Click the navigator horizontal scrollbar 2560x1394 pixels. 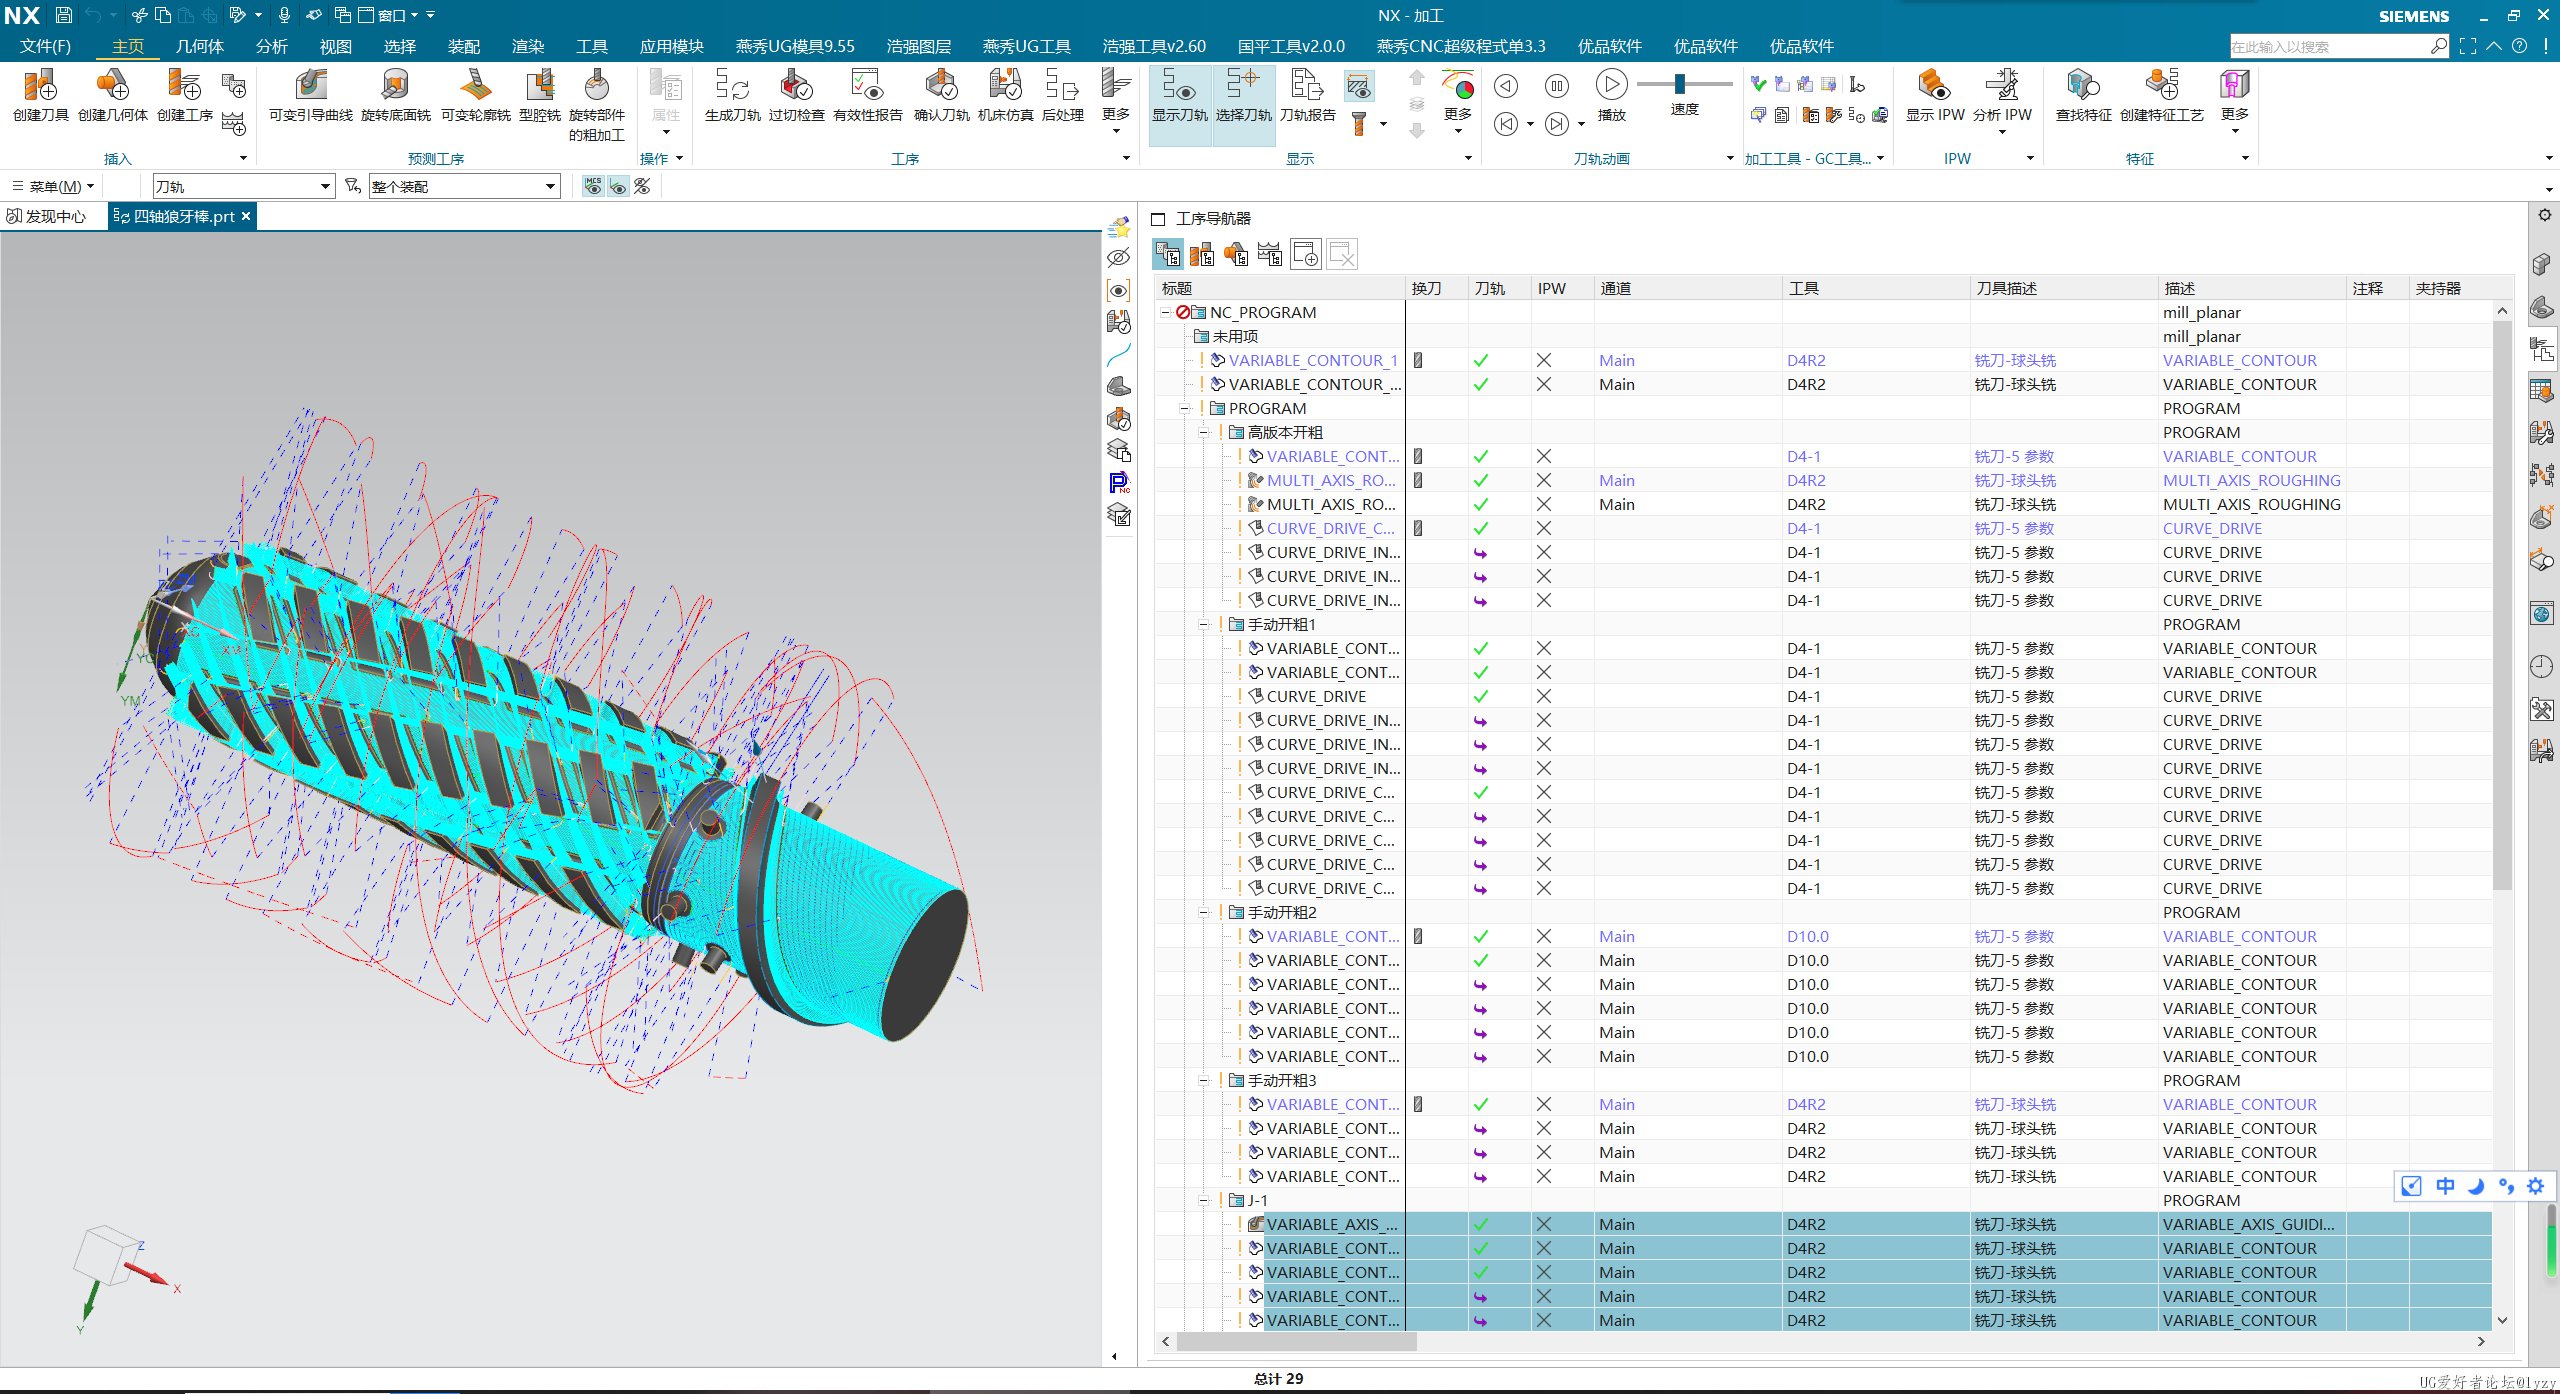(1297, 1342)
